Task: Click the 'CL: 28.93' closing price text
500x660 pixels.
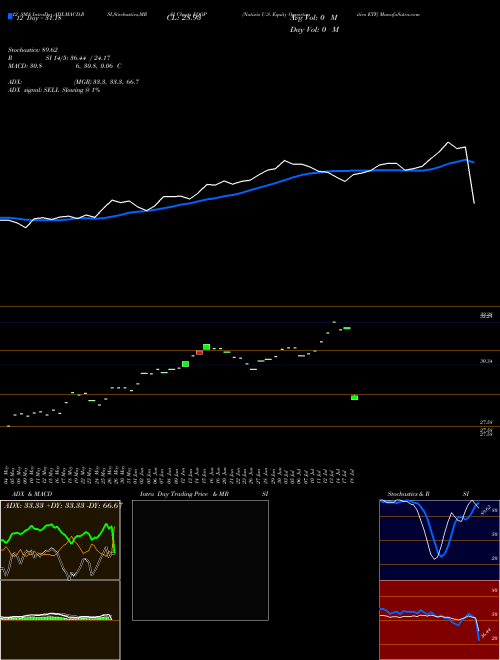Action: point(184,18)
